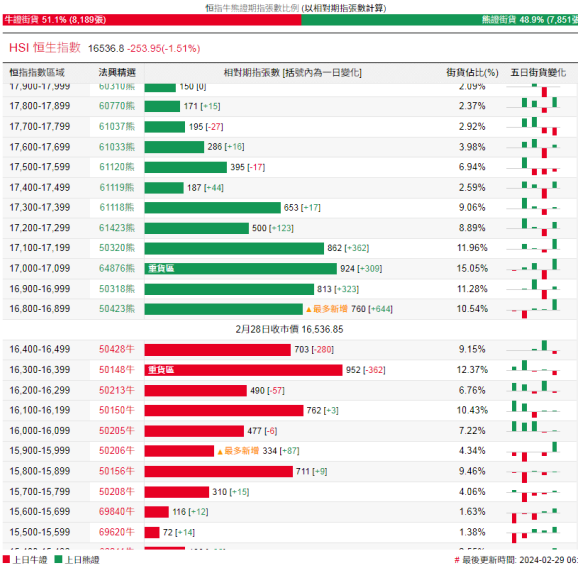Open bear warrant link 61119熊
The height and width of the screenshot is (569, 583).
117,187
